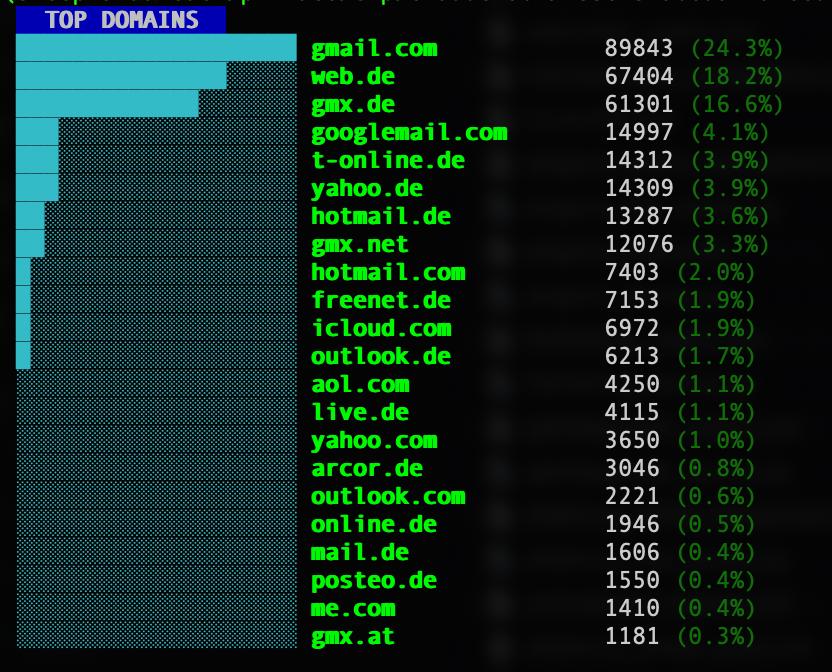Select googlemail.com in the list

409,133
